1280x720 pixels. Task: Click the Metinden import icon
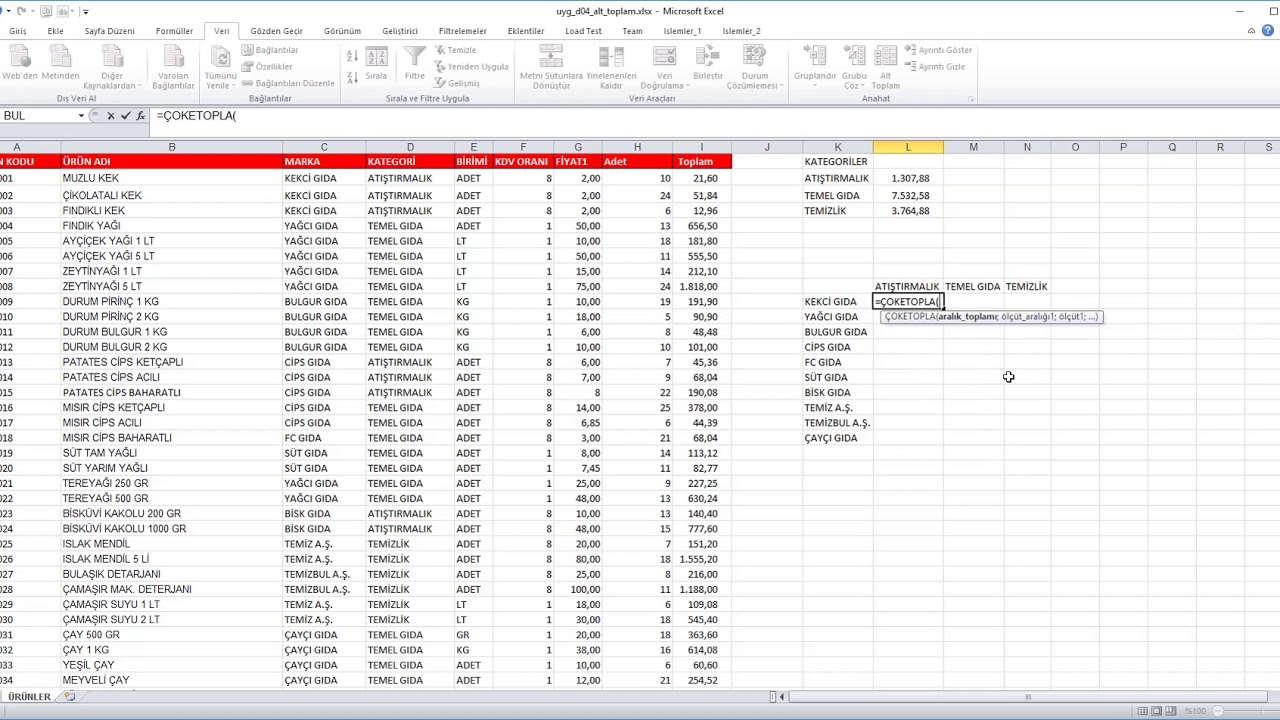coord(60,63)
